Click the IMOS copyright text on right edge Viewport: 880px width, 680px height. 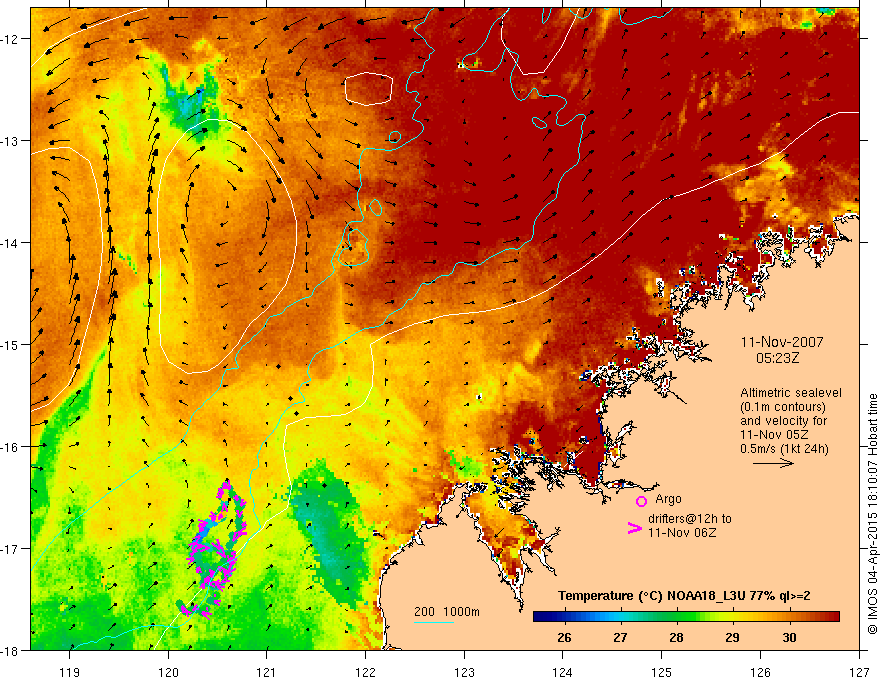(x=872, y=514)
